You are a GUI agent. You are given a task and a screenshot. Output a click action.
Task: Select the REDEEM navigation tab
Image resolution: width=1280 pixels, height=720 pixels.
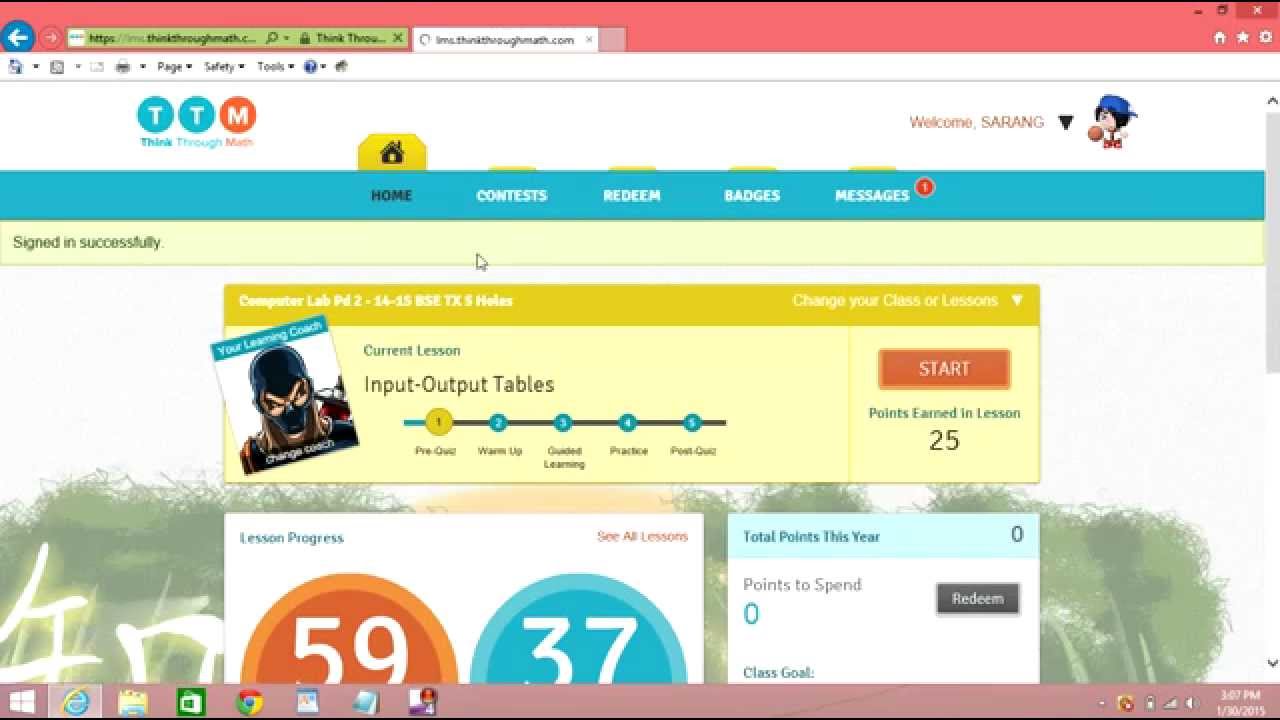click(632, 196)
